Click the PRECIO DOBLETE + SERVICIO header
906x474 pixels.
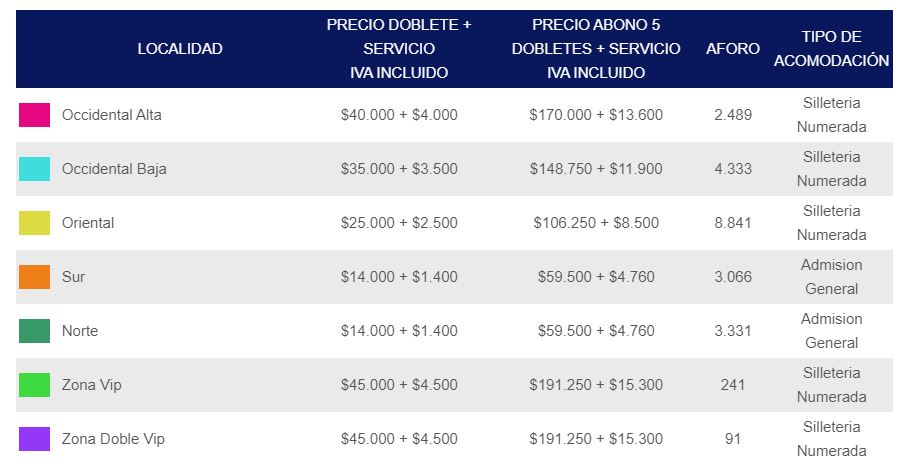[x=399, y=48]
